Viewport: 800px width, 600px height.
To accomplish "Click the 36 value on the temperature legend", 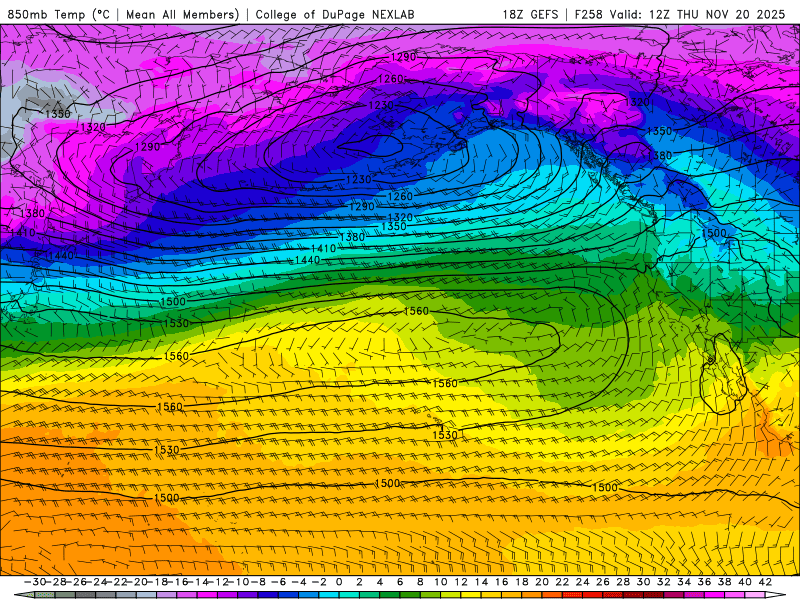I will pos(705,582).
